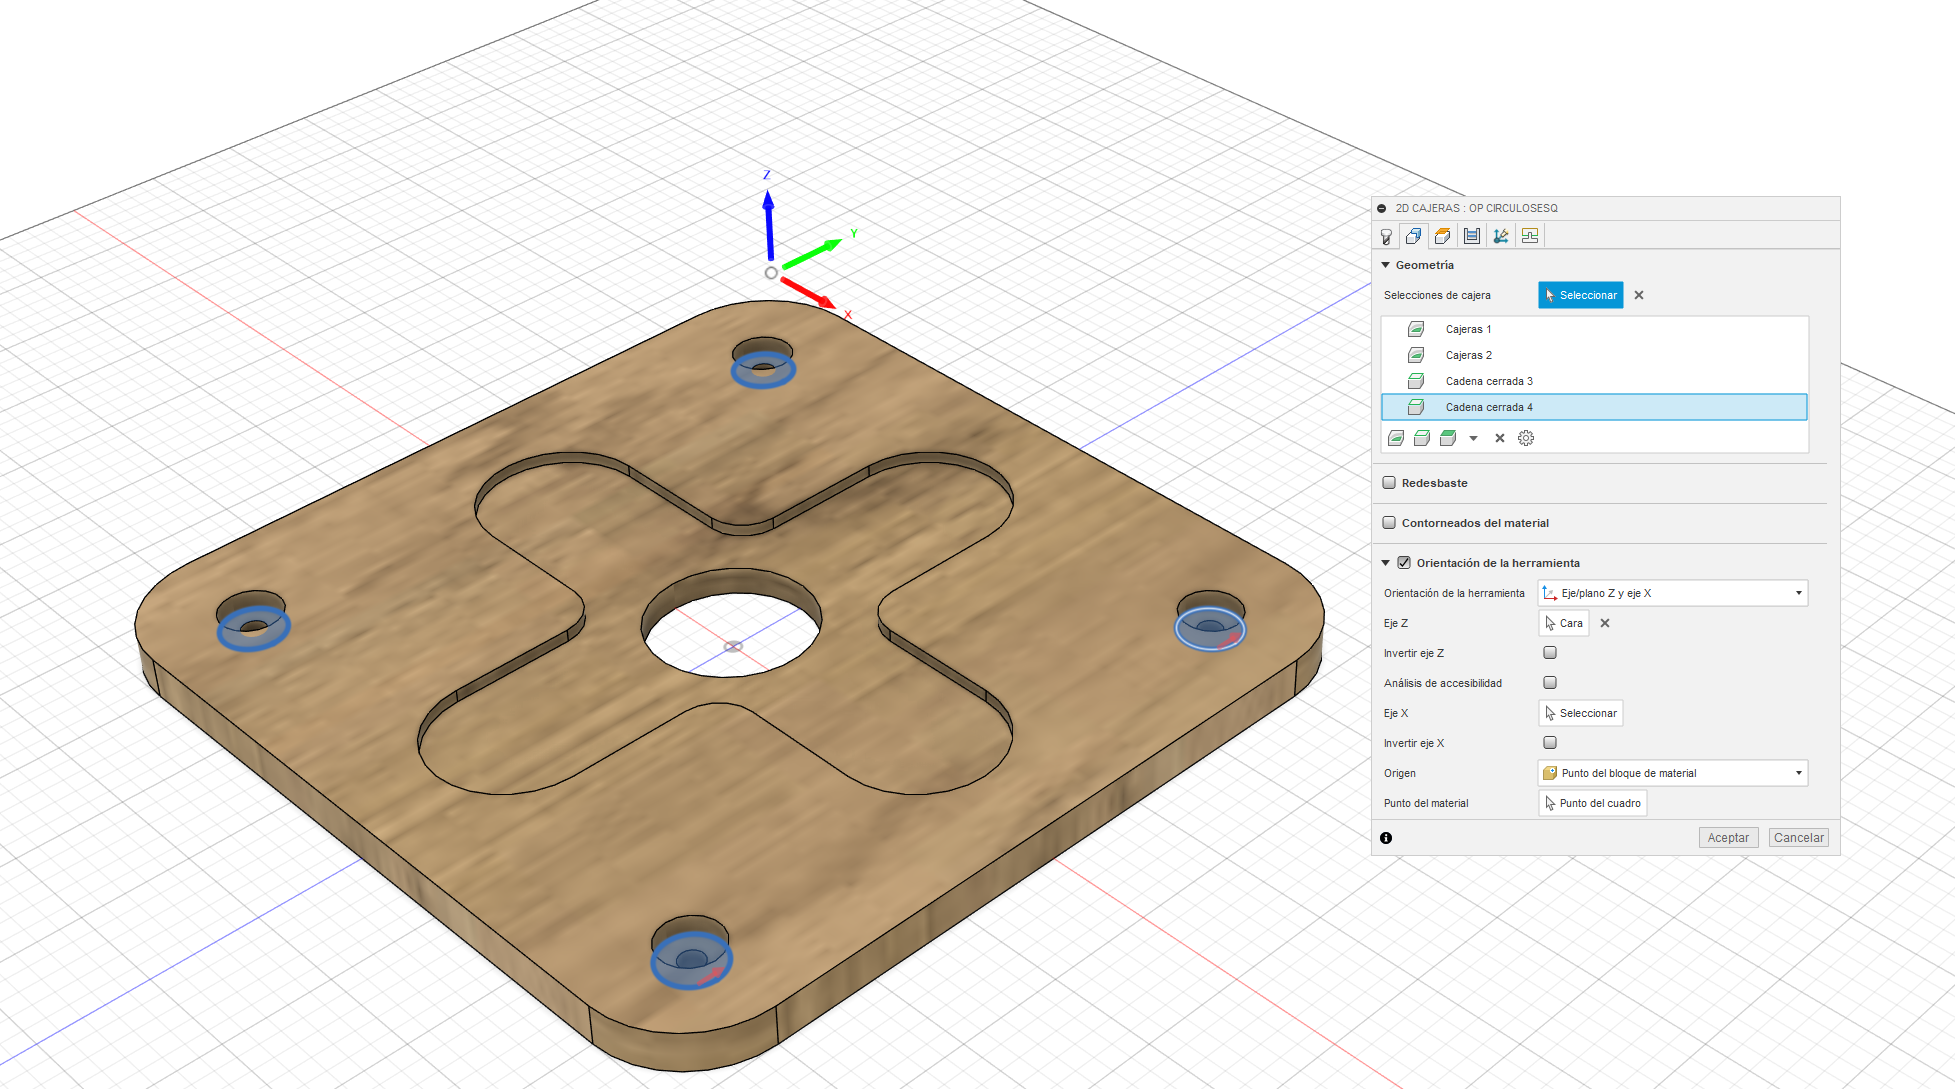Toggle Invertir eje X checkbox

click(1550, 743)
